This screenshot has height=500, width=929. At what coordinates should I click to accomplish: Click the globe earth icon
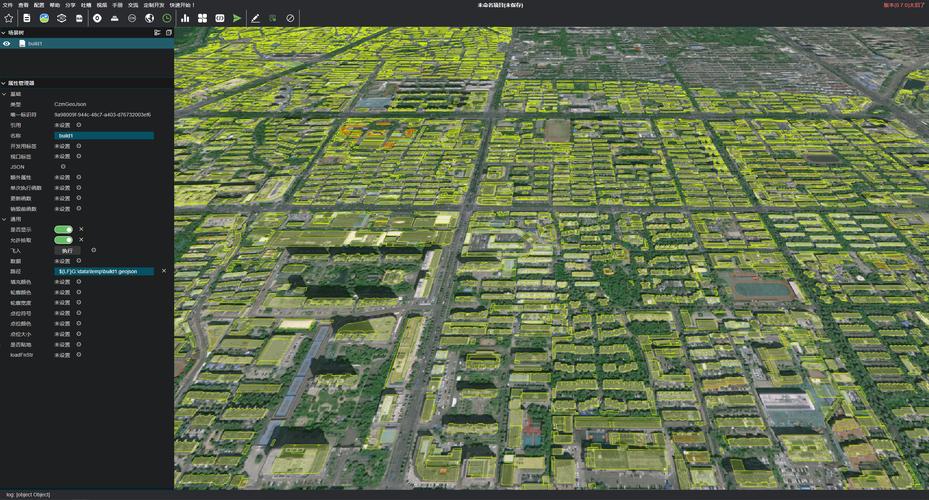coord(149,18)
